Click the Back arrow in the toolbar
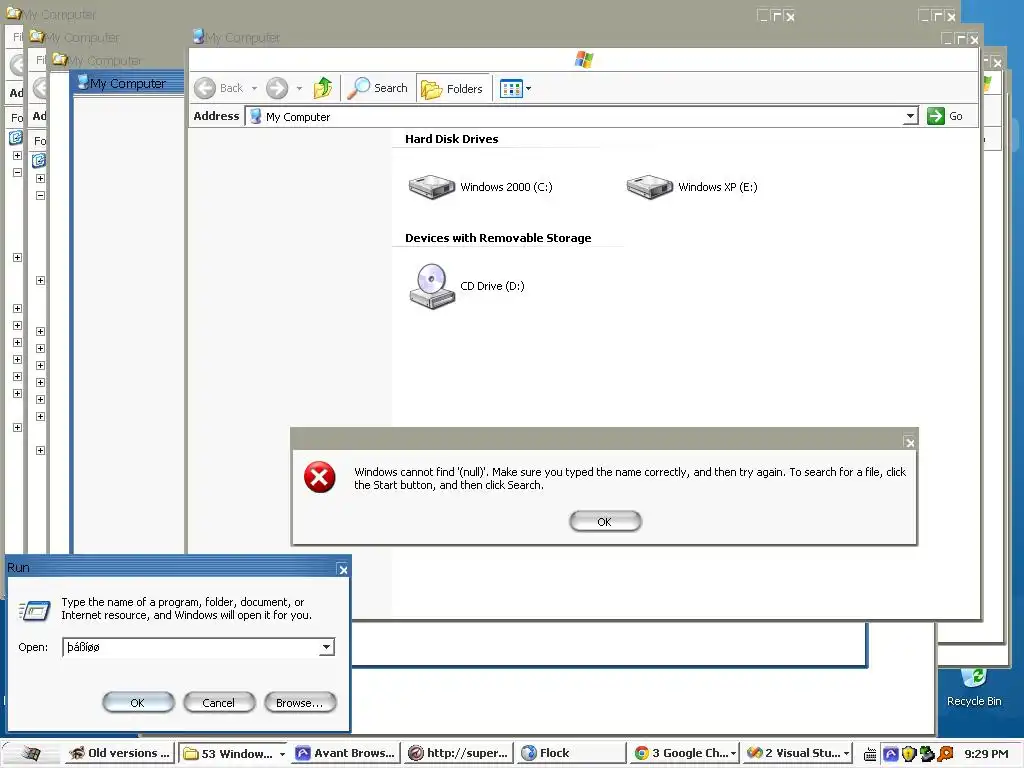Viewport: 1024px width, 768px height. click(x=205, y=88)
